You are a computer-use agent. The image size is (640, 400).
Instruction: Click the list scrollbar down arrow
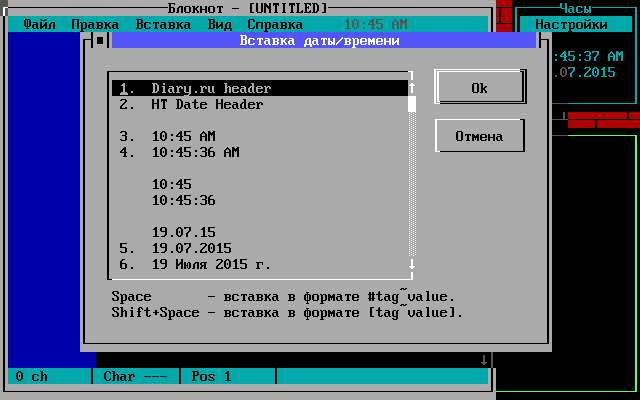[412, 264]
